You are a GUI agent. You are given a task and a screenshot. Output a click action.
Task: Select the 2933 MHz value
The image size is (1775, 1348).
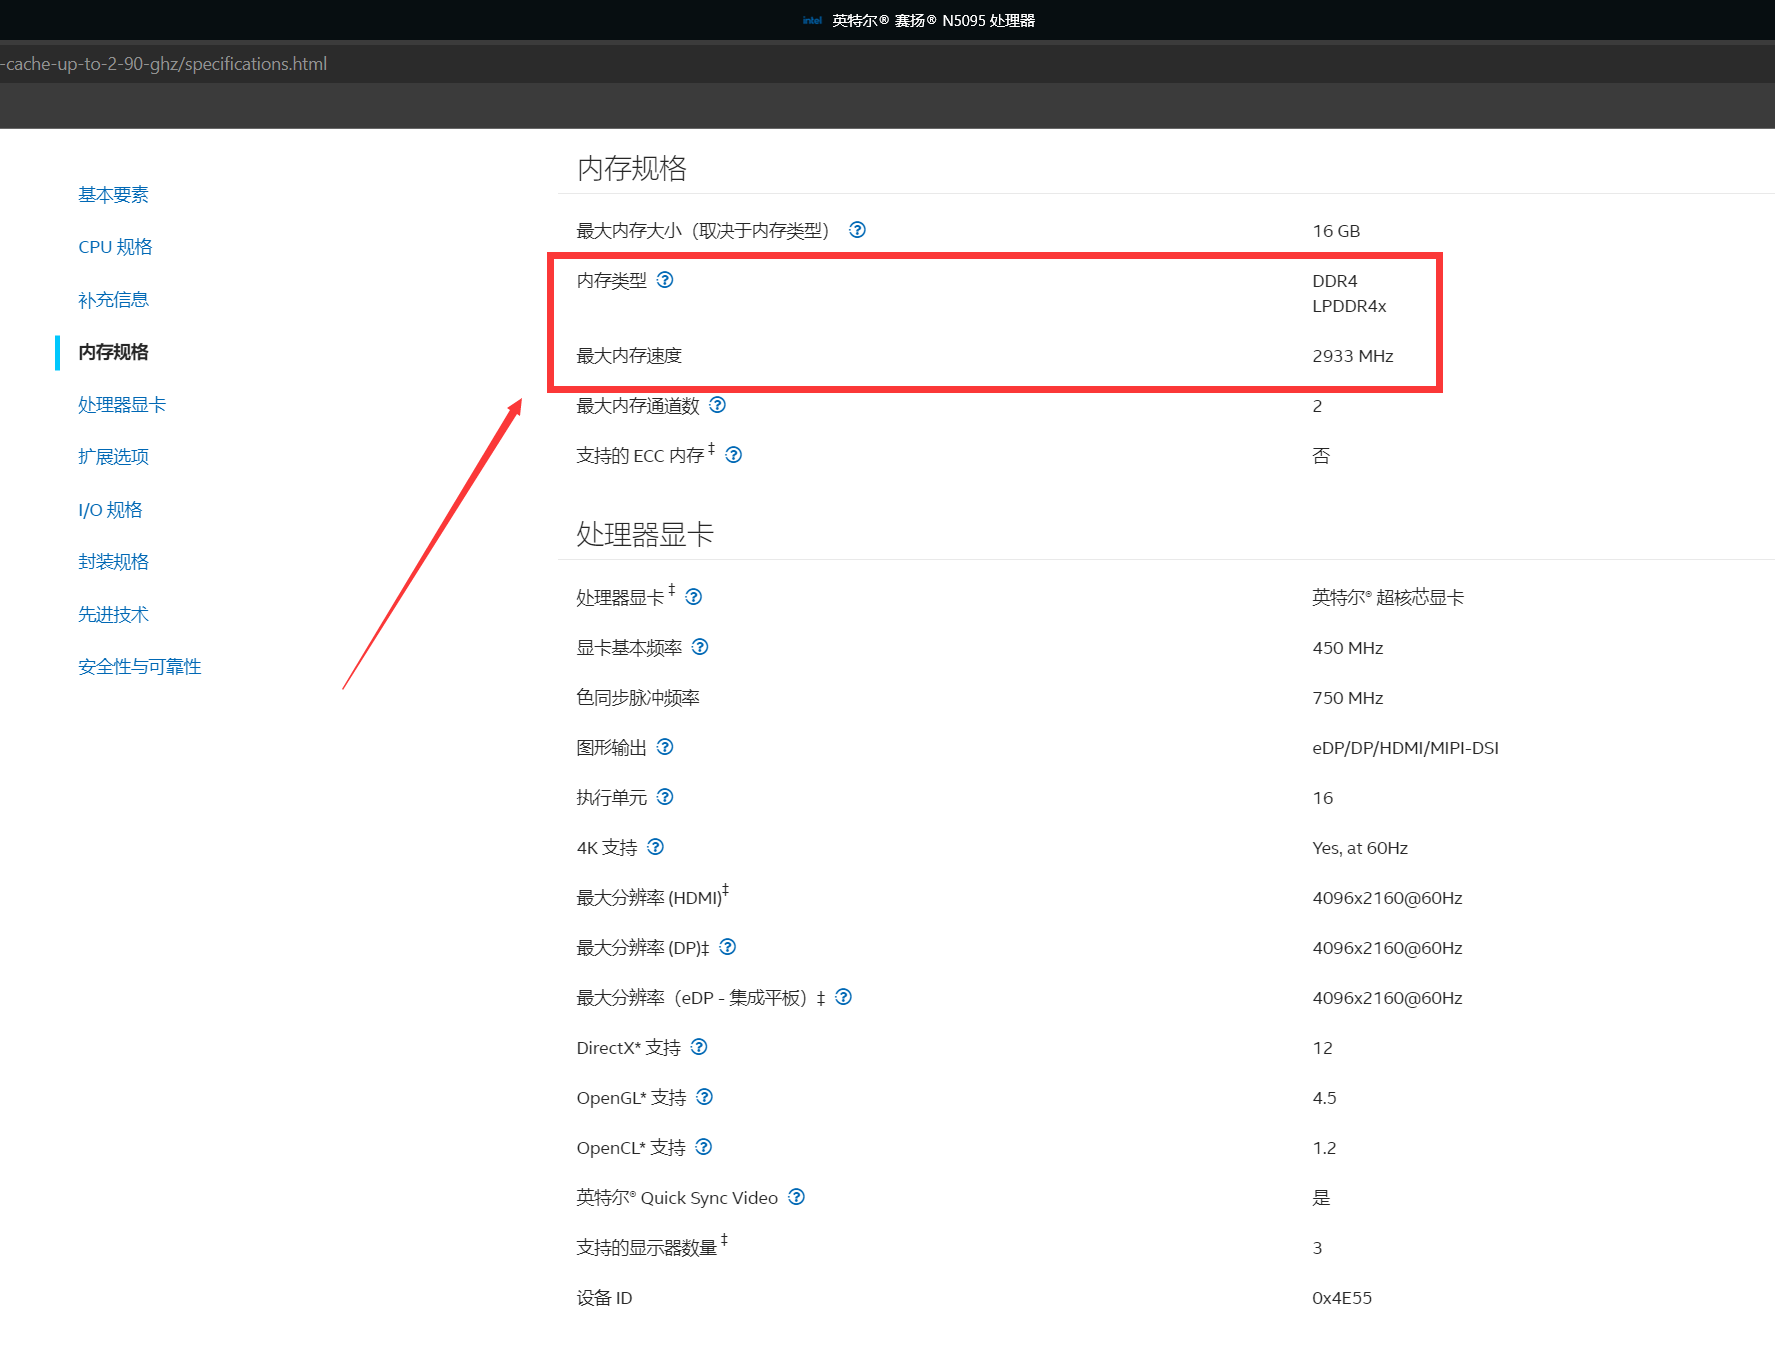pyautogui.click(x=1353, y=356)
